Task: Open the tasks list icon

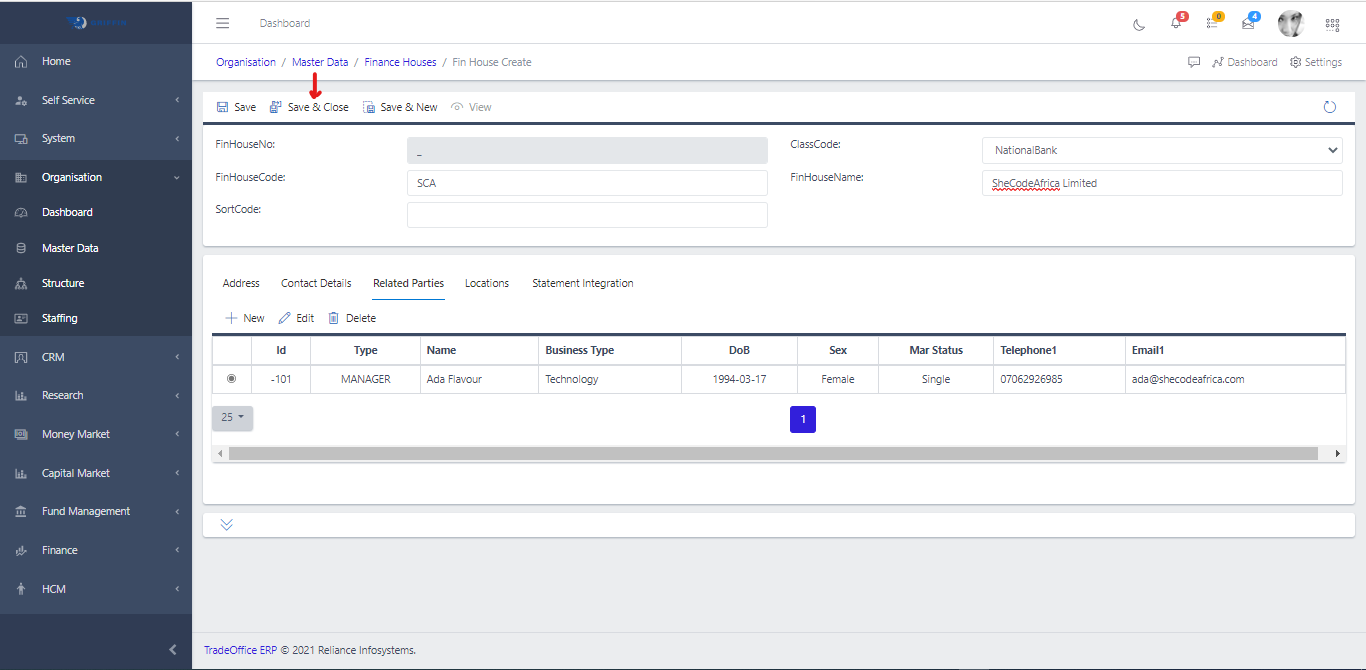Action: [1212, 24]
